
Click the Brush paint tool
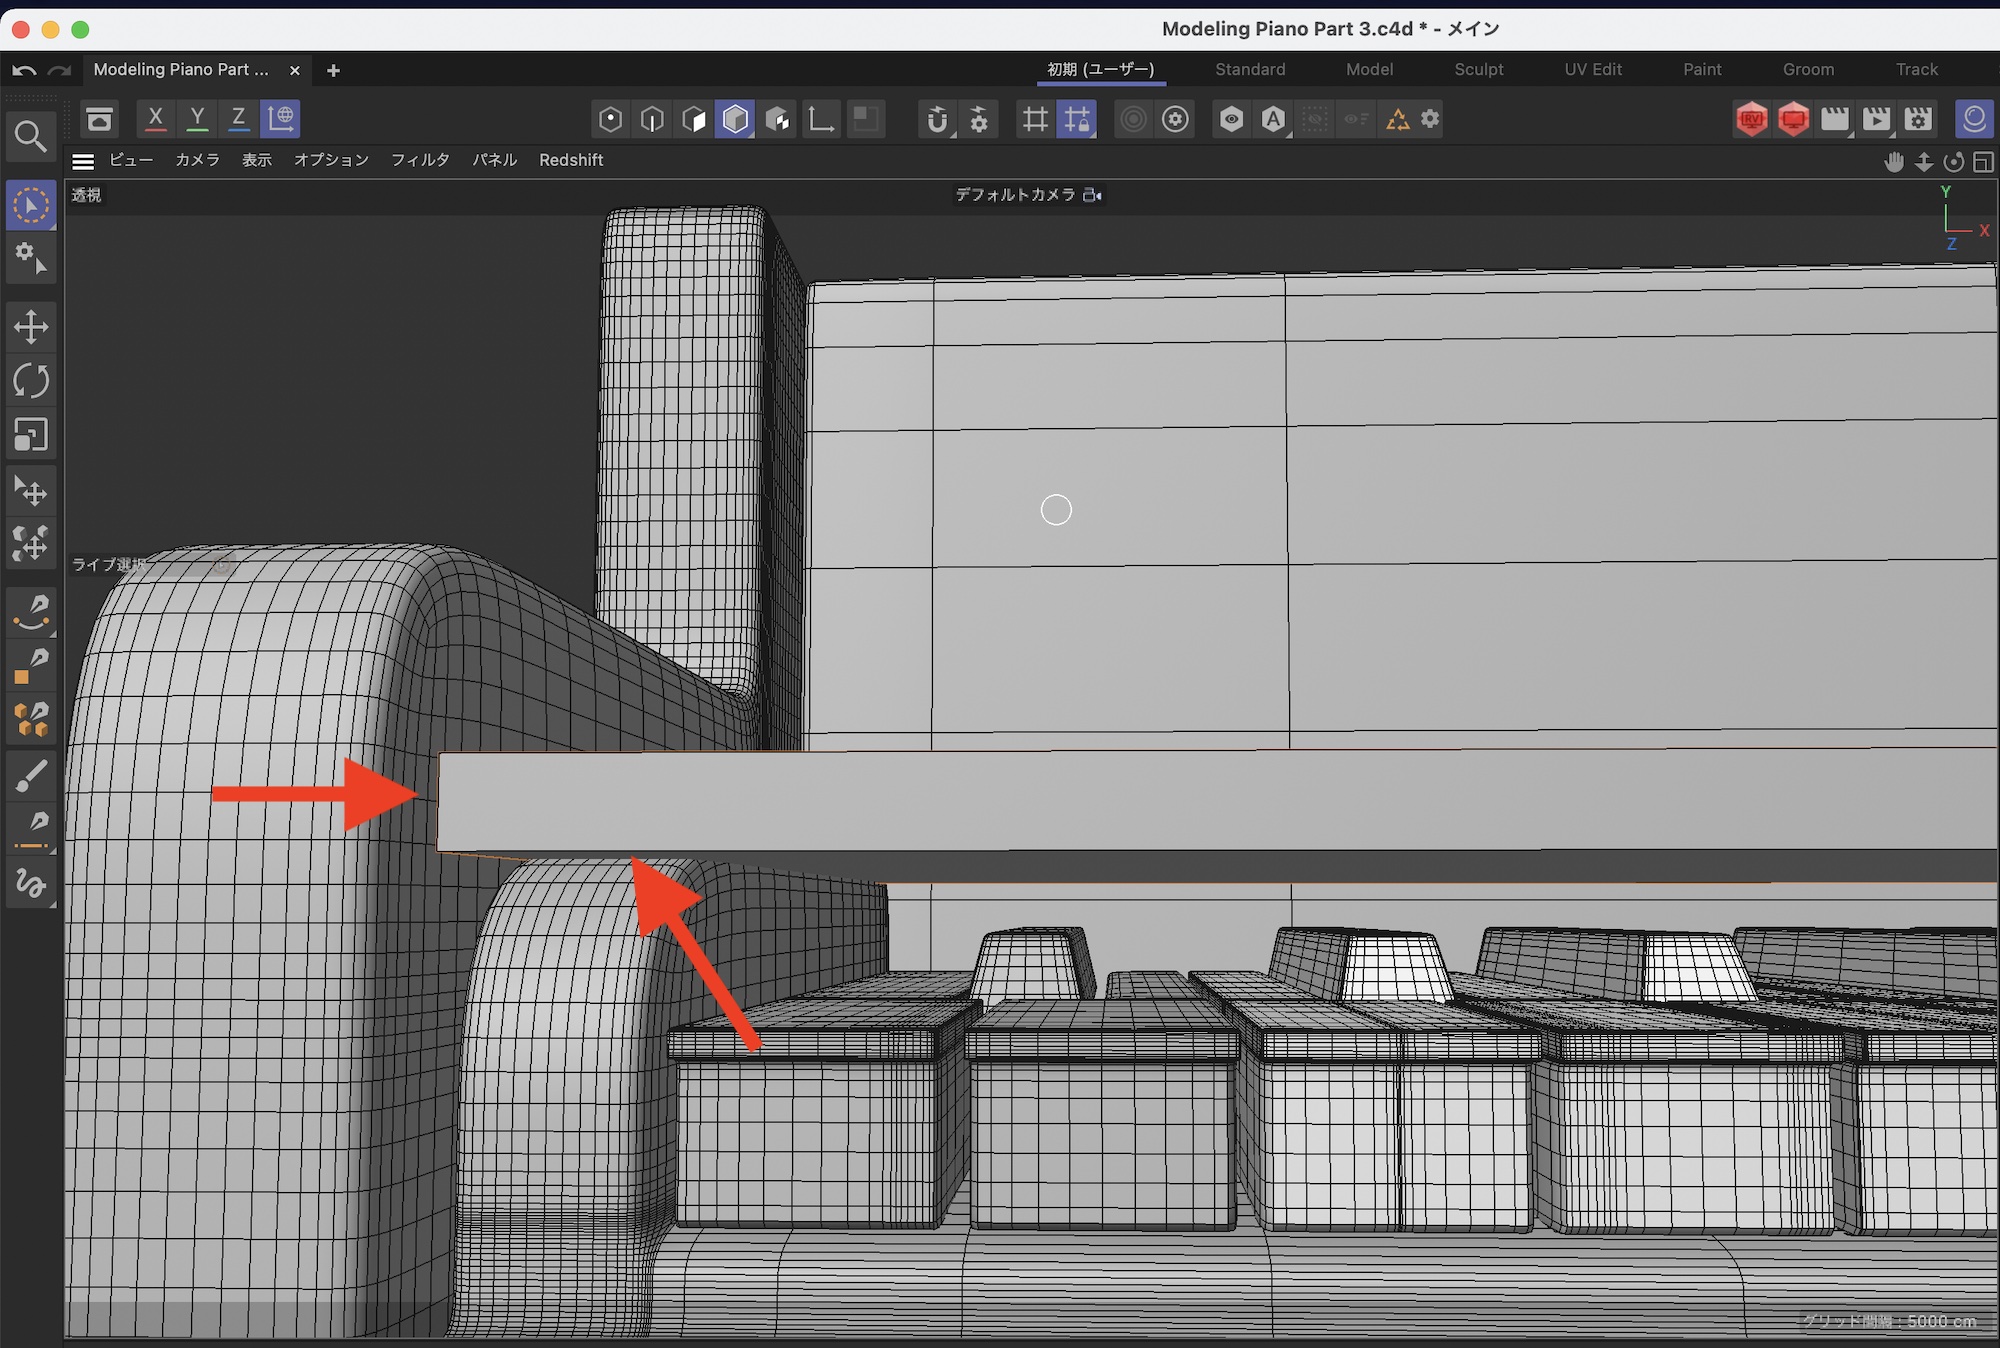coord(31,775)
